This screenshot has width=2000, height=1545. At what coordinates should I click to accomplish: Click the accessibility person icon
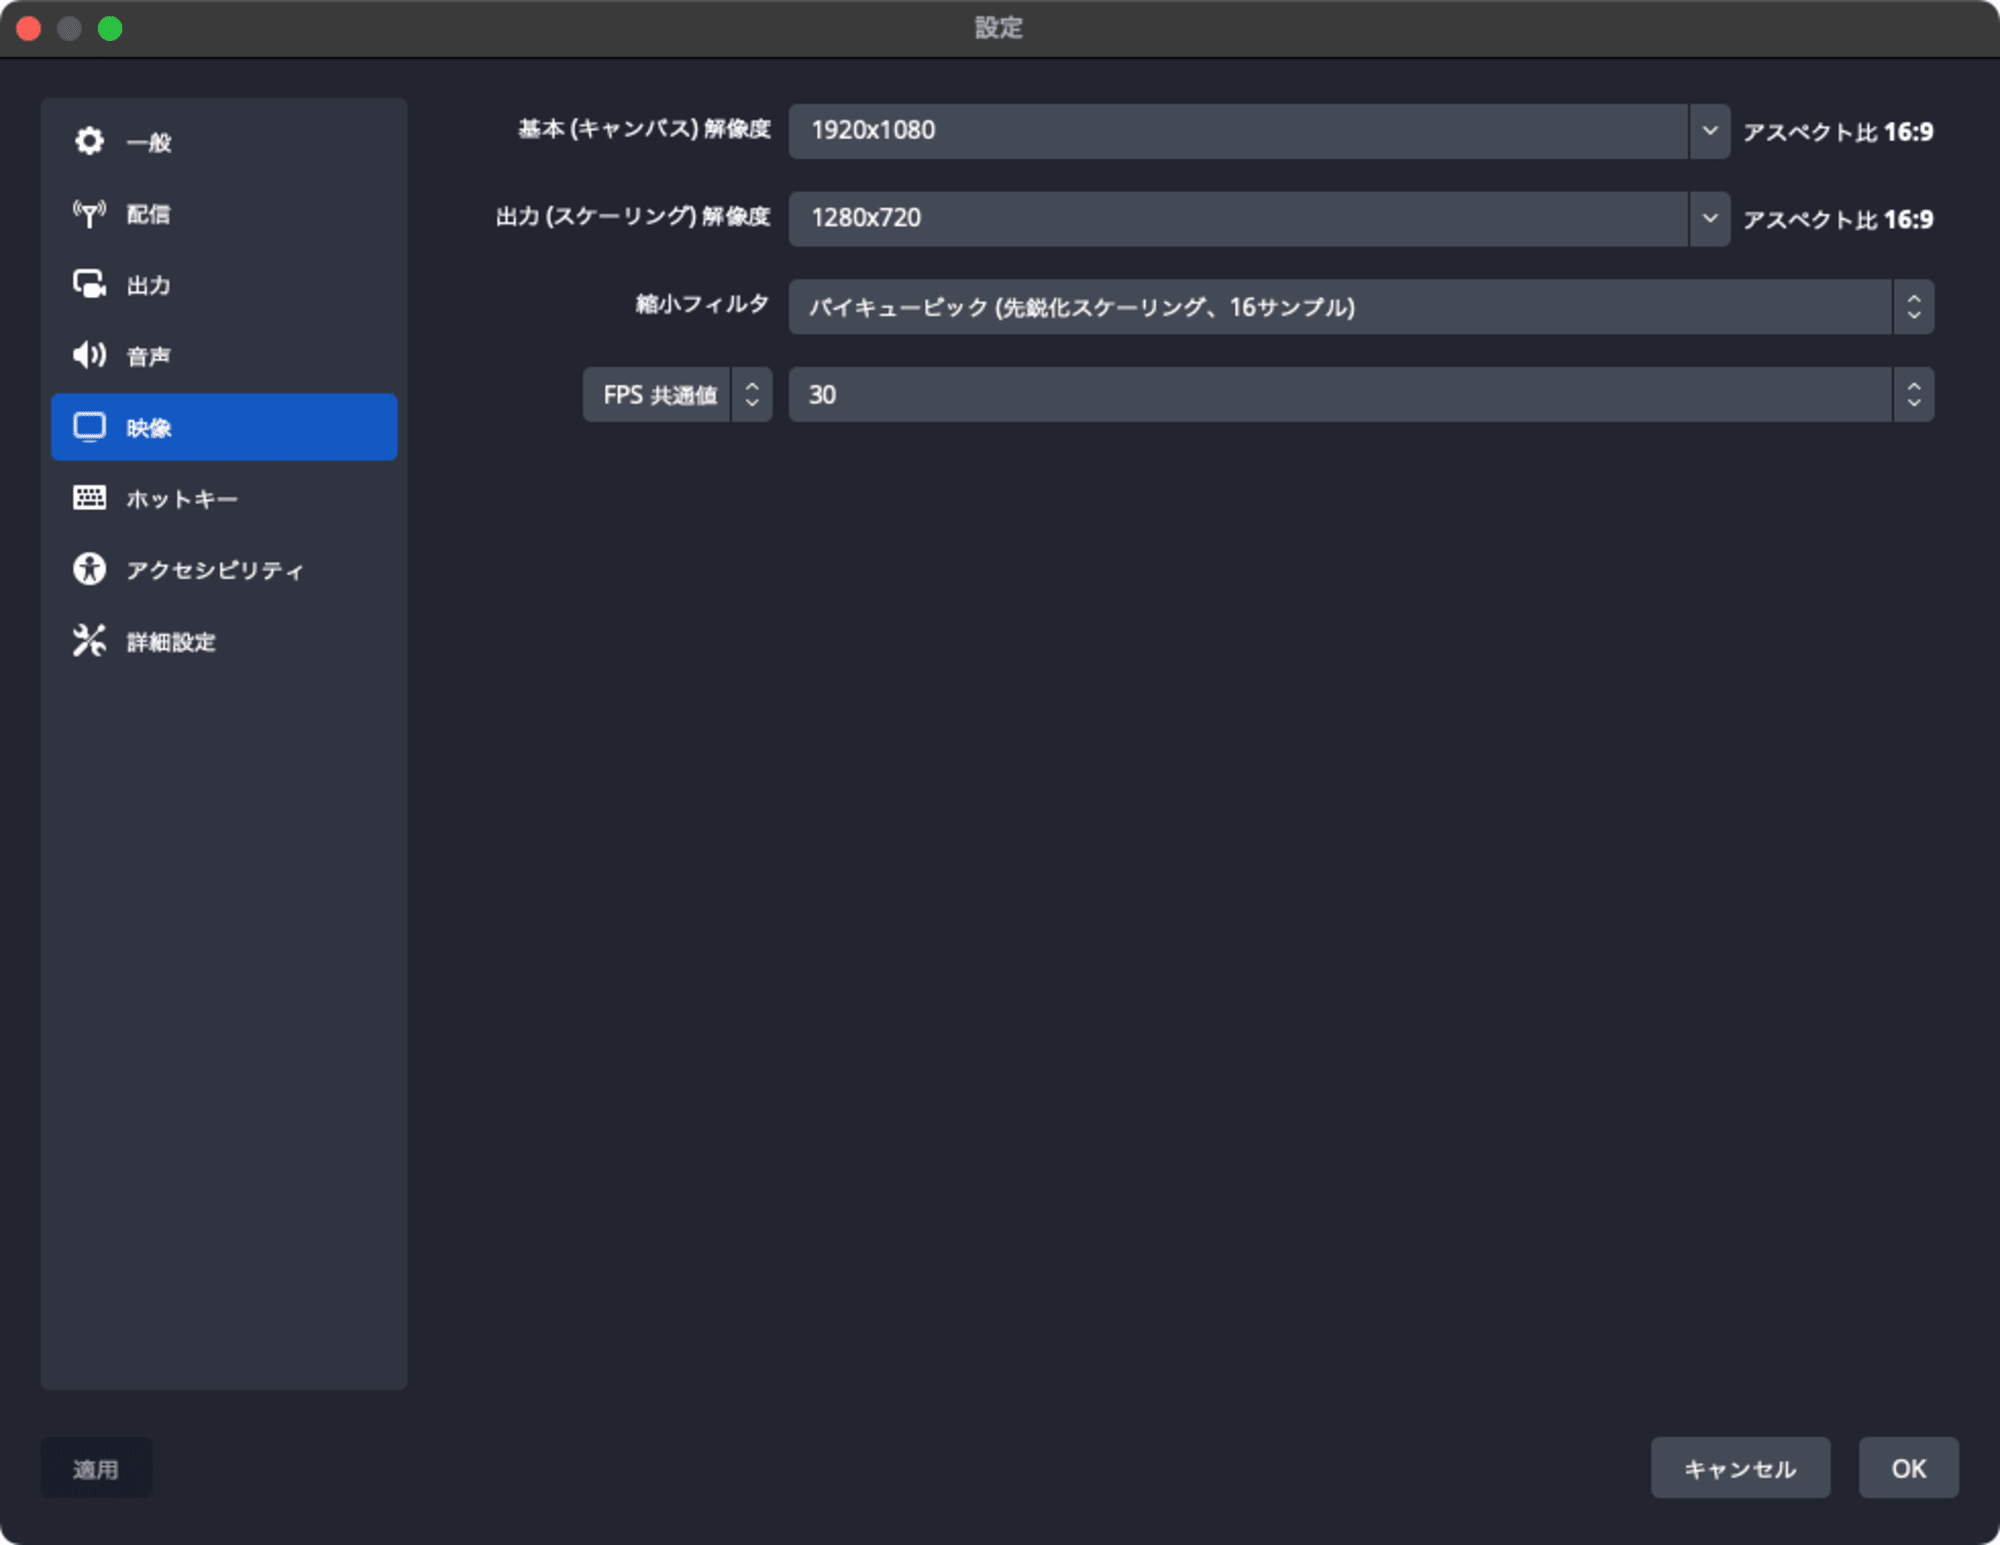tap(89, 569)
